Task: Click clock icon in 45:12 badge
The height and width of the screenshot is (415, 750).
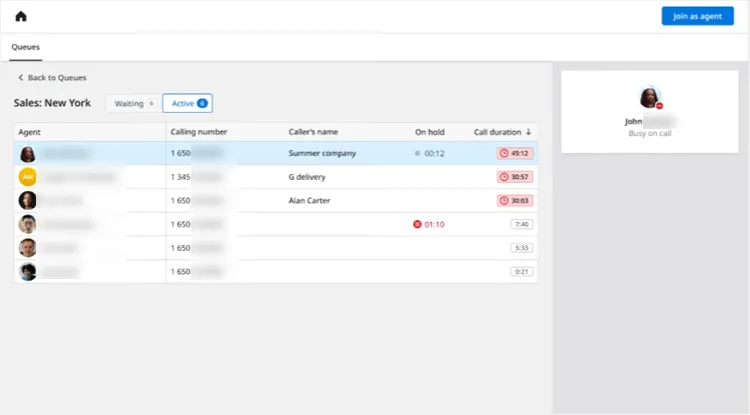Action: 504,153
